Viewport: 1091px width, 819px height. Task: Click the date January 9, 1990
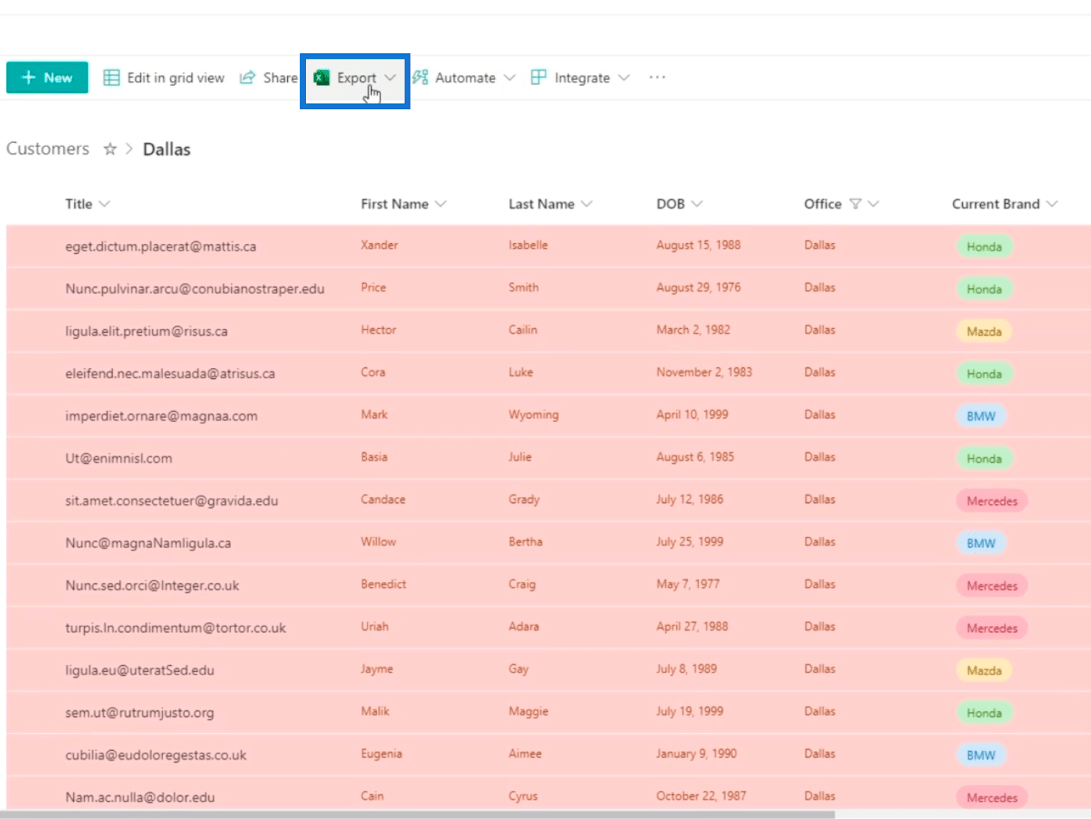coord(696,754)
